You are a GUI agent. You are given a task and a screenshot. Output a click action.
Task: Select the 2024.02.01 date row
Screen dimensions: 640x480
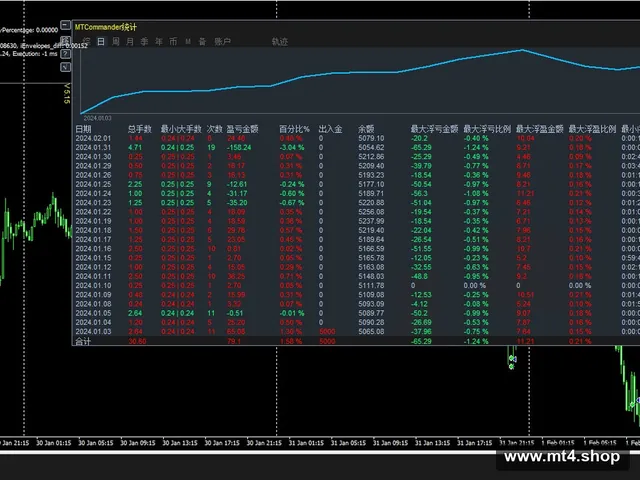[93, 138]
